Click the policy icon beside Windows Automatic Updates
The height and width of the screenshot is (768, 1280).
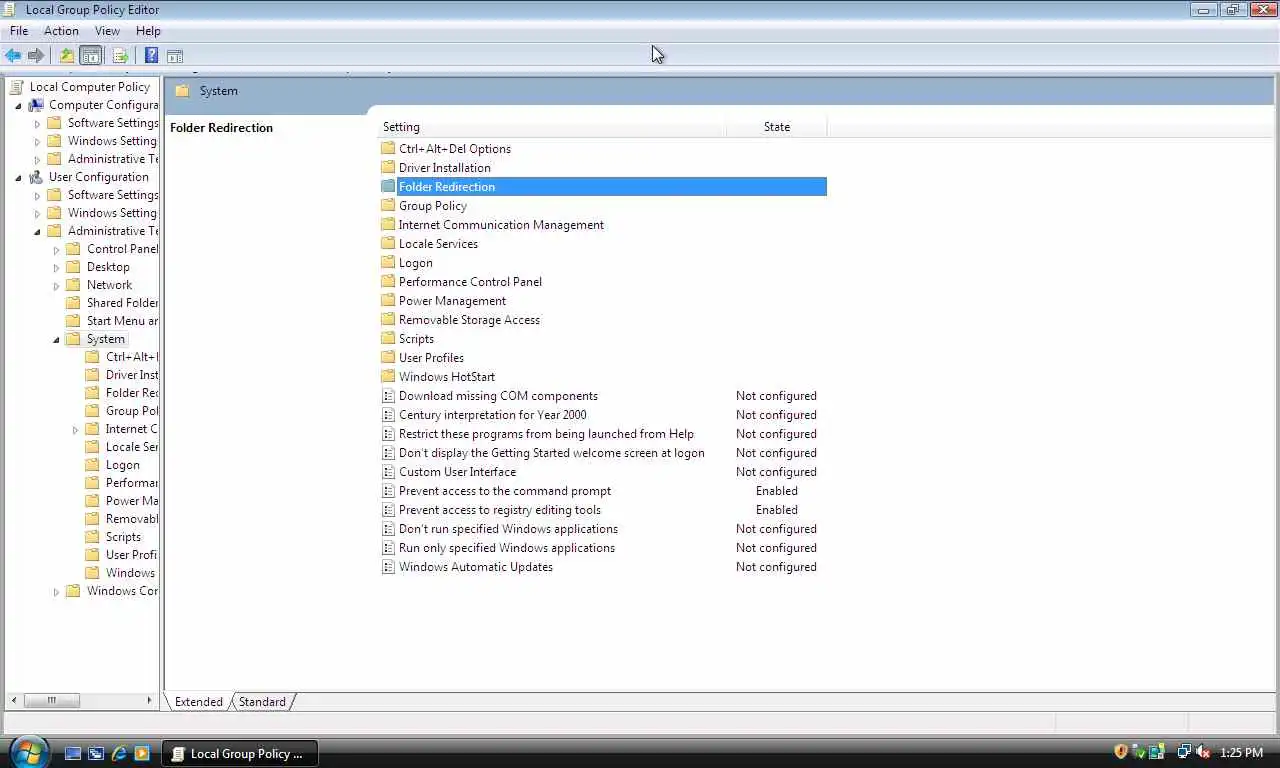[388, 567]
